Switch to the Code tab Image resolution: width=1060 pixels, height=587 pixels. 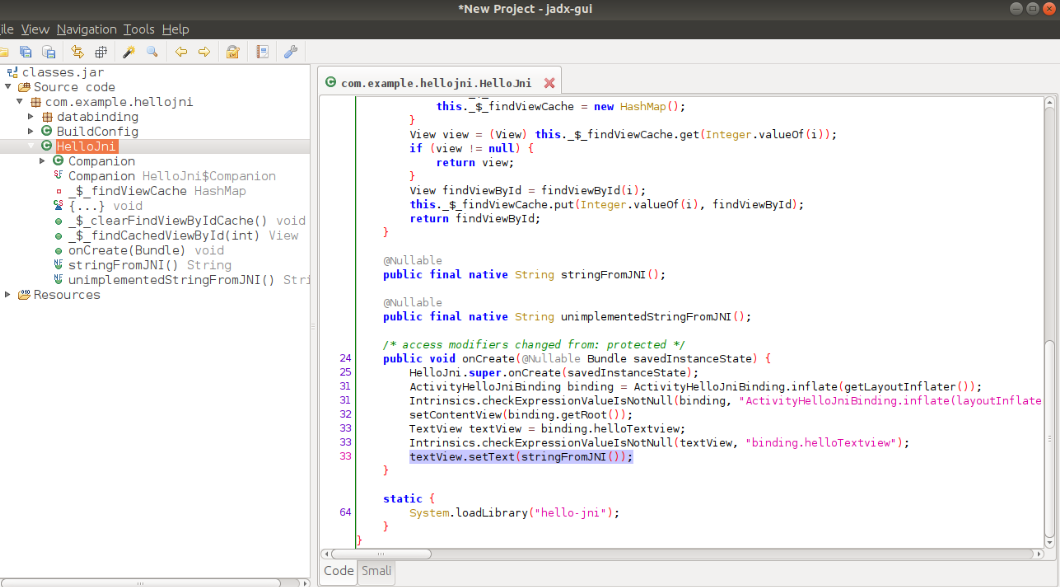point(338,571)
